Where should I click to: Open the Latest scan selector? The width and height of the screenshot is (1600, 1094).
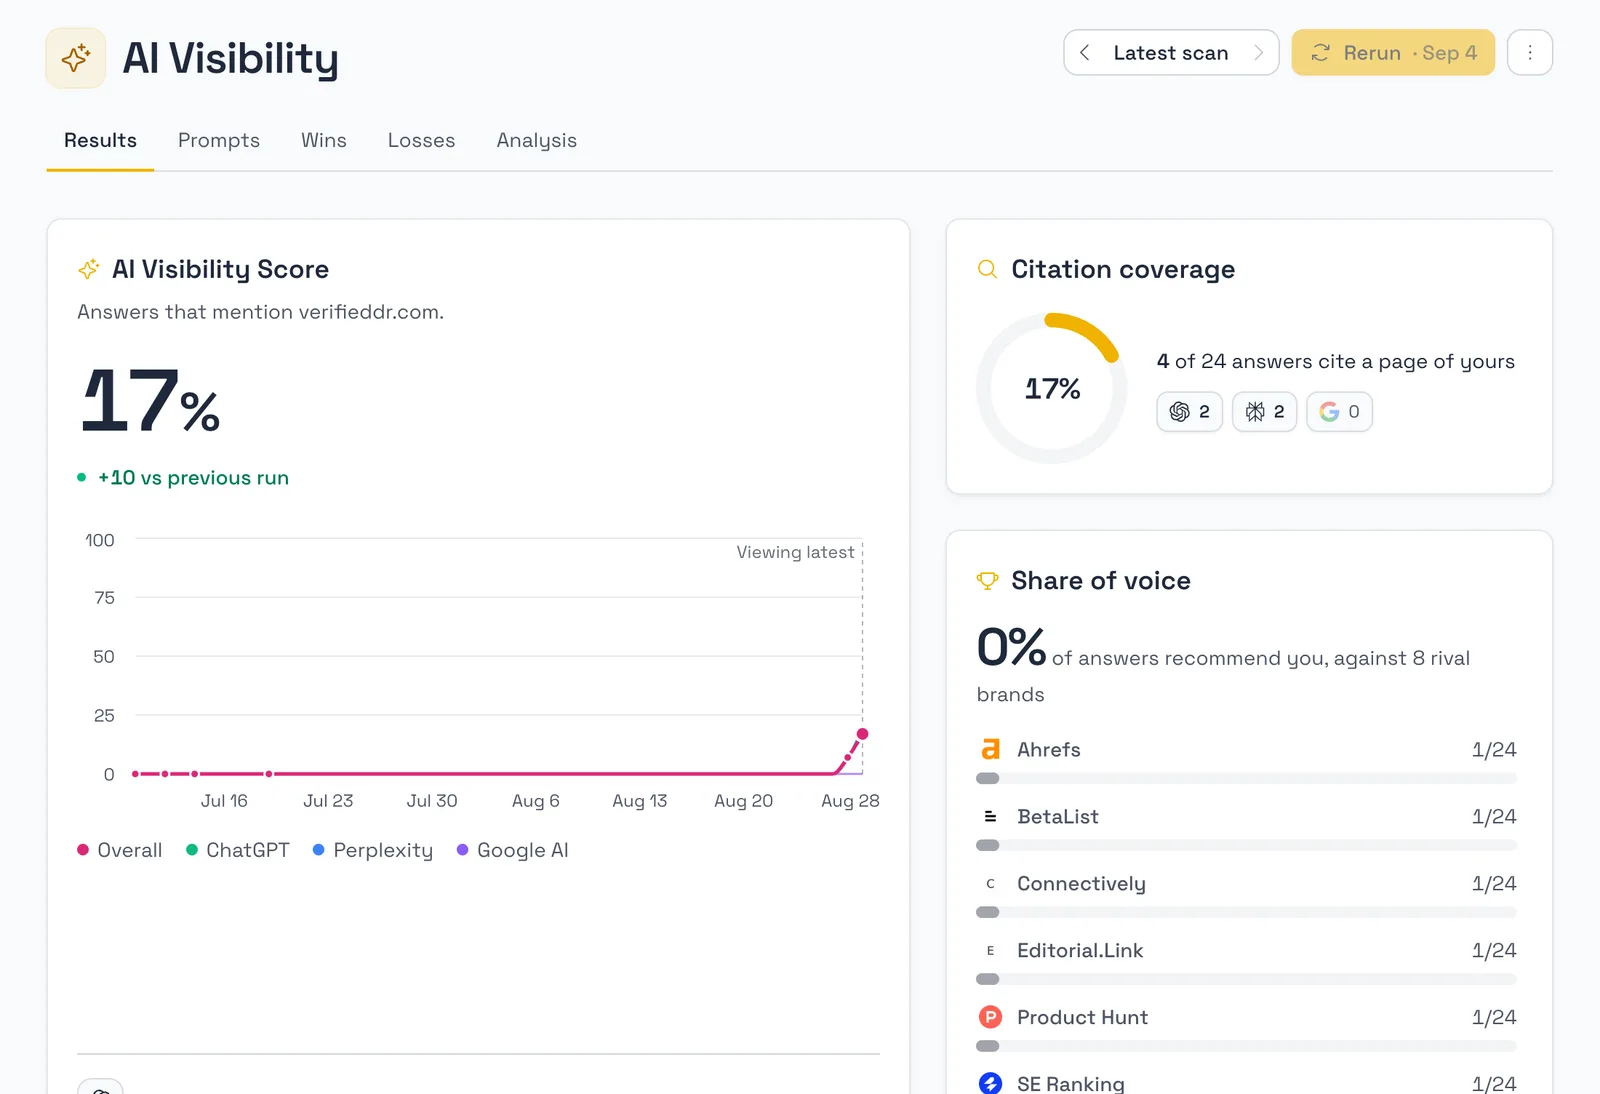pyautogui.click(x=1171, y=53)
